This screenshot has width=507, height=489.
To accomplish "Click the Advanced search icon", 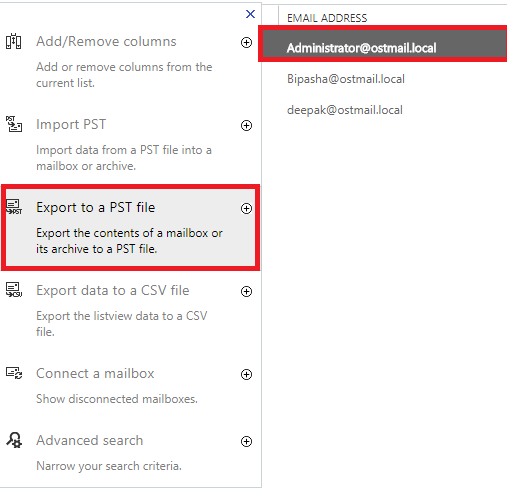I will click(x=14, y=440).
